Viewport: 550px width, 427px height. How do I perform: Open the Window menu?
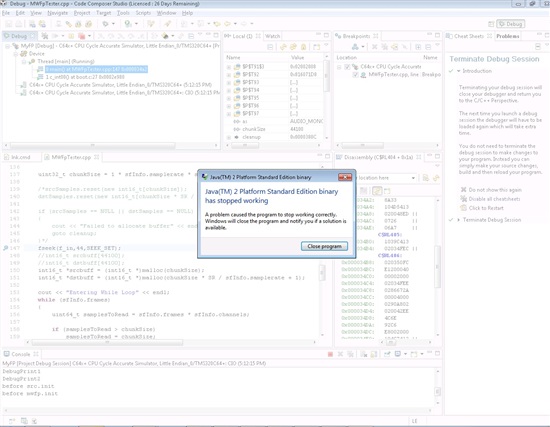(x=166, y=13)
